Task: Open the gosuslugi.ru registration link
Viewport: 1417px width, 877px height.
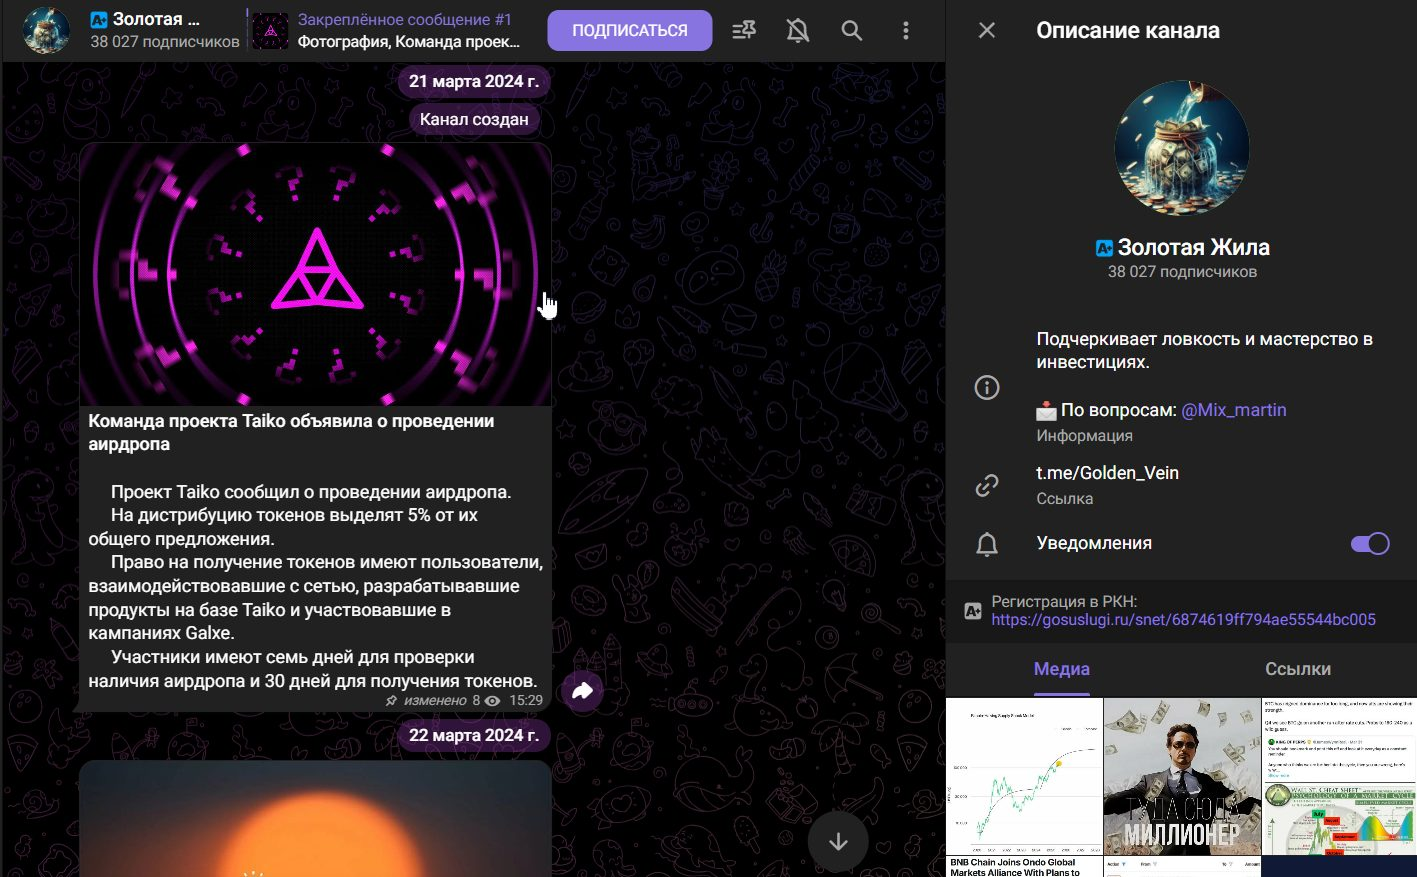Action: tap(1184, 620)
